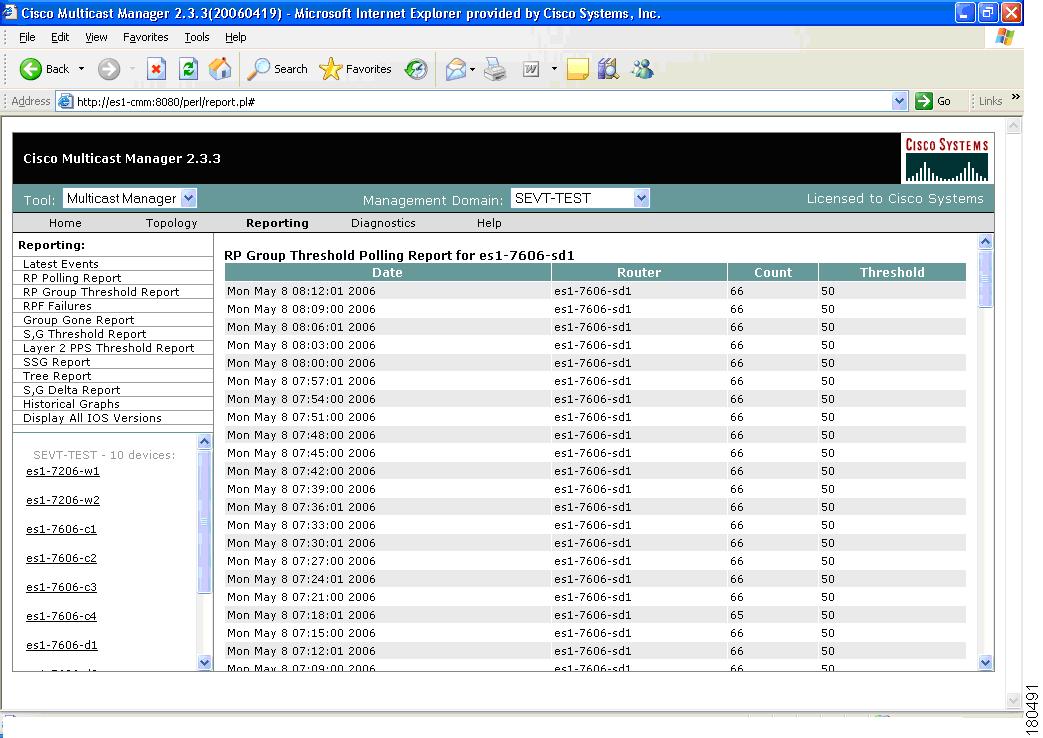Switch to the Topology tab
Image resolution: width=1043 pixels, height=738 pixels.
point(172,223)
